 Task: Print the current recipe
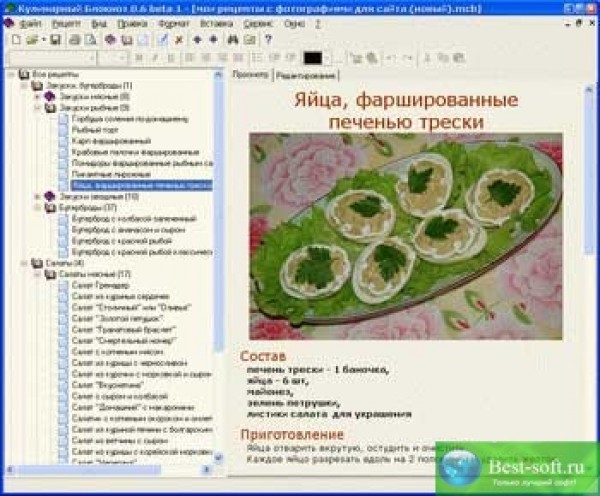click(74, 39)
